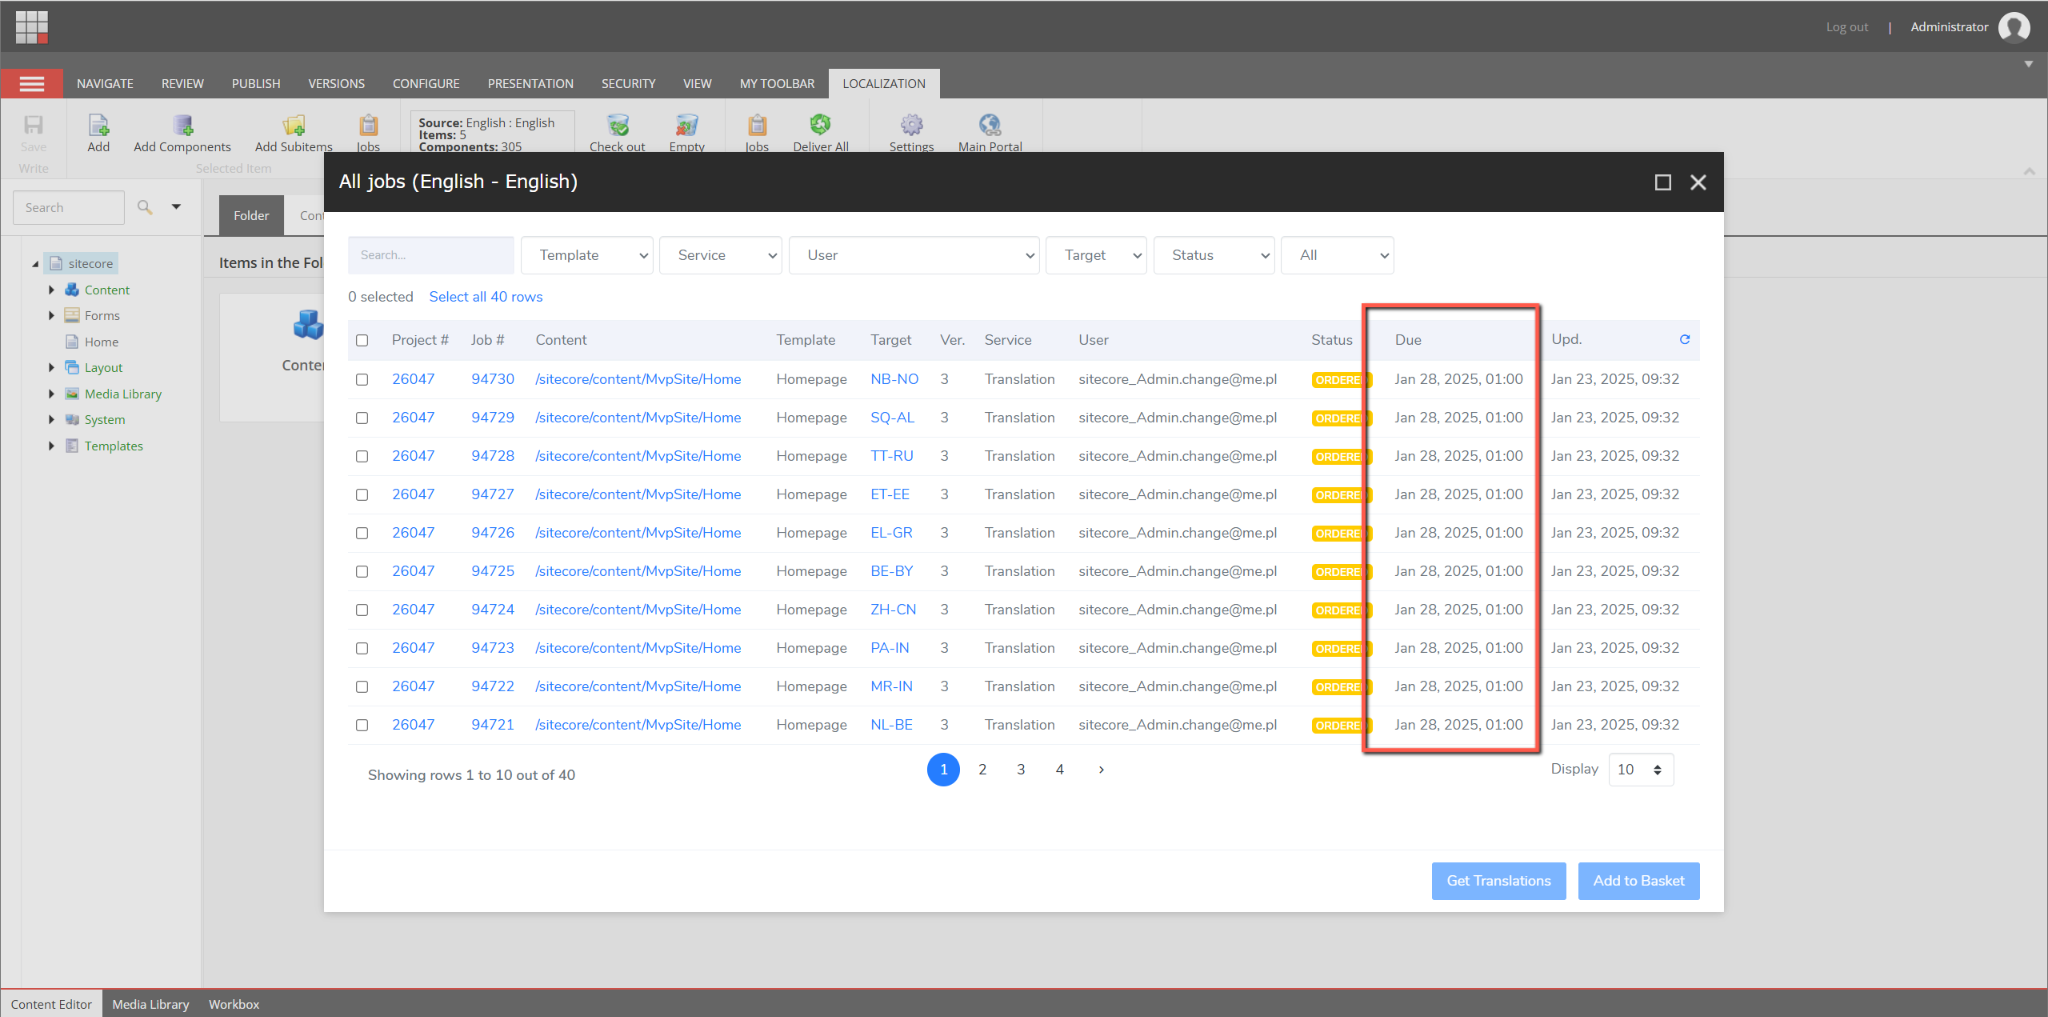Go to page 2 of results

pos(982,769)
